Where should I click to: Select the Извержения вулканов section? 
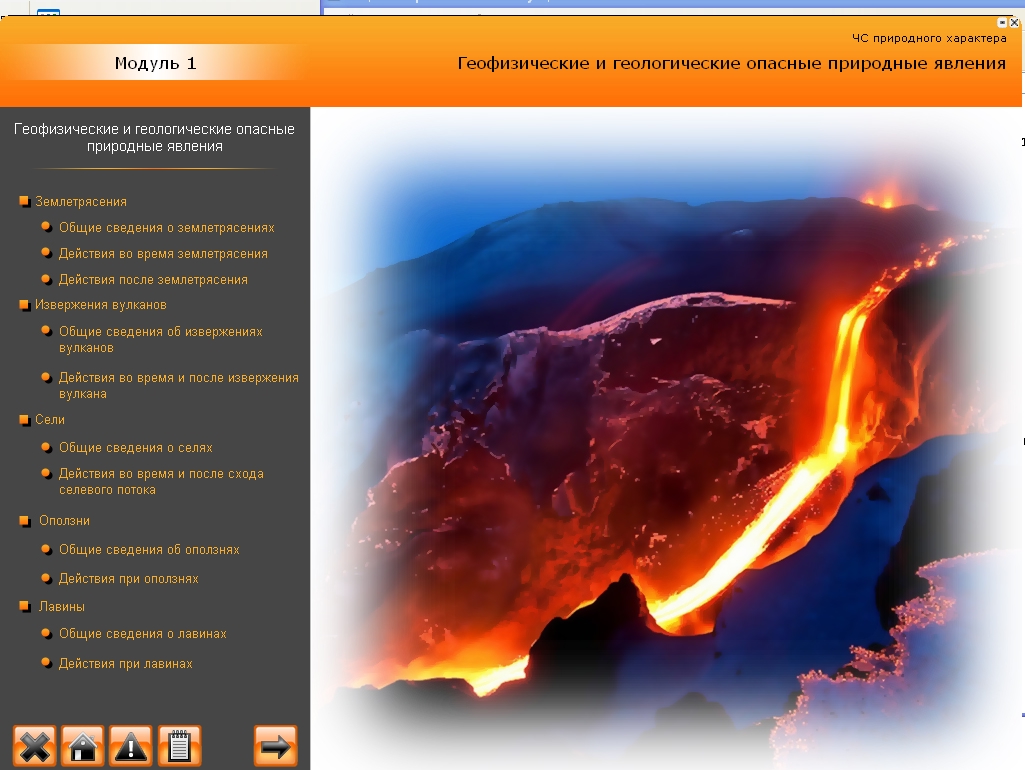tap(100, 305)
